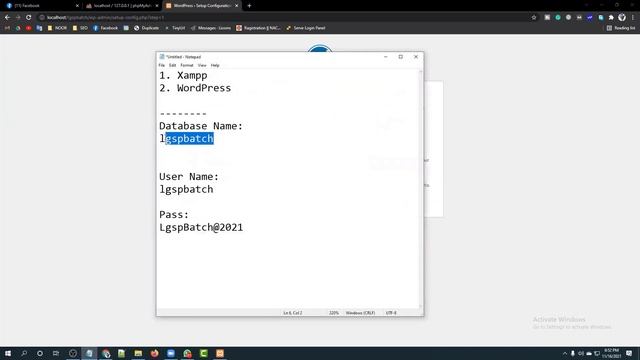This screenshot has width=640, height=360.
Task: Open the TinyUrl bookmark
Action: 175,28
